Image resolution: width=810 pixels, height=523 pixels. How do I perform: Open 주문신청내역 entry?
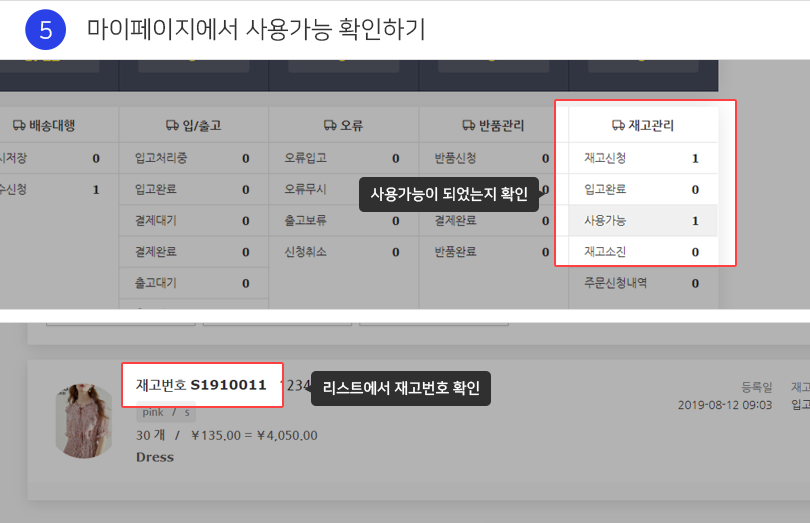click(642, 283)
